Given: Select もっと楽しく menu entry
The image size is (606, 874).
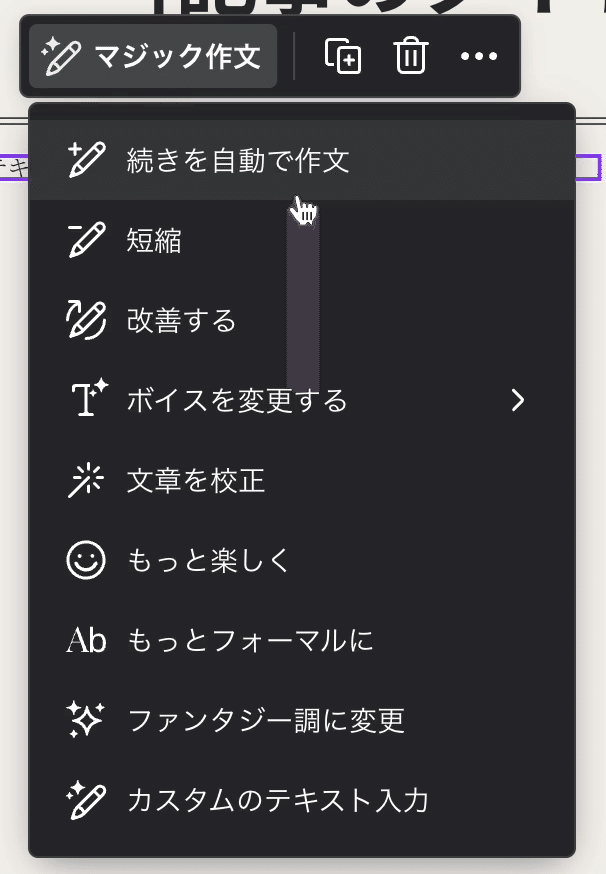Looking at the screenshot, I should click(208, 560).
